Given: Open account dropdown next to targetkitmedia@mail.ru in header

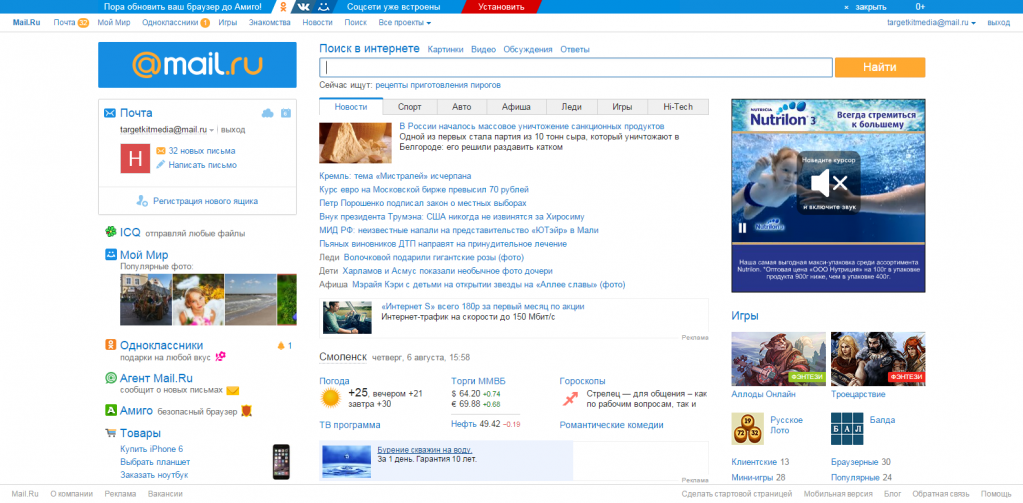Looking at the screenshot, I should point(973,23).
